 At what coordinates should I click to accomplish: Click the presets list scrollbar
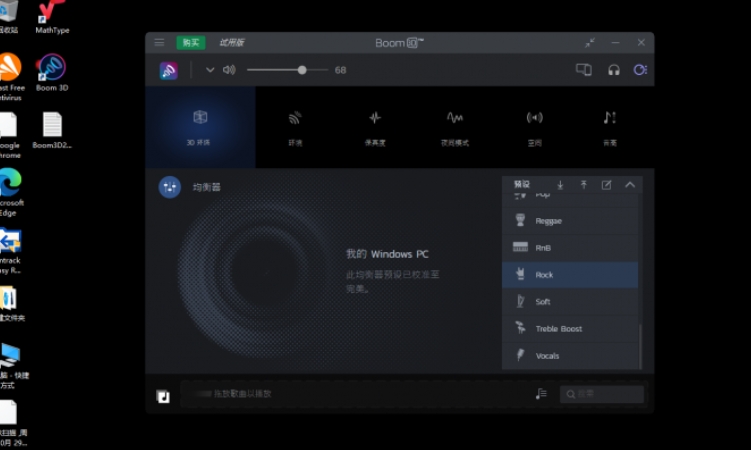click(640, 347)
